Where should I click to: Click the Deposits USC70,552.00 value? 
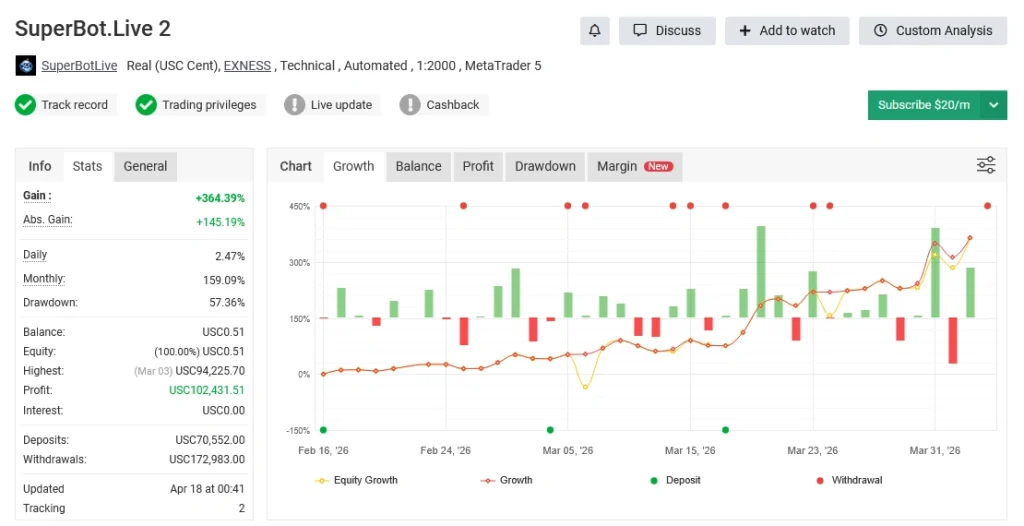[x=210, y=440]
